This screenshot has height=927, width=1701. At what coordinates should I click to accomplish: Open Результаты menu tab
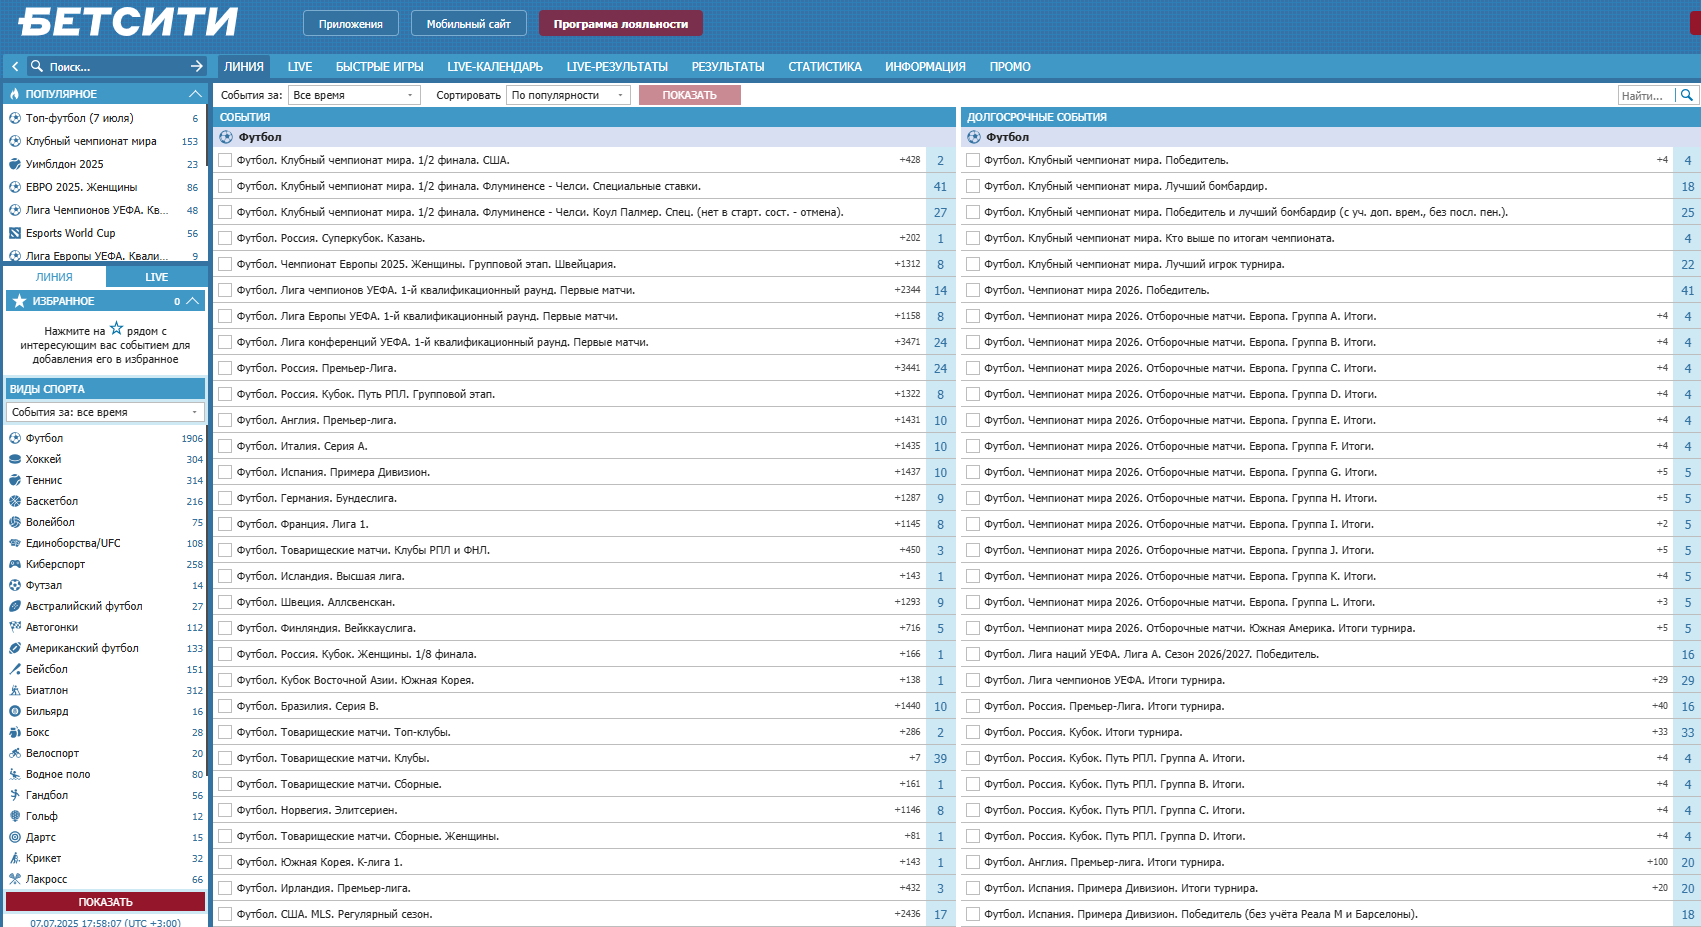pos(728,67)
